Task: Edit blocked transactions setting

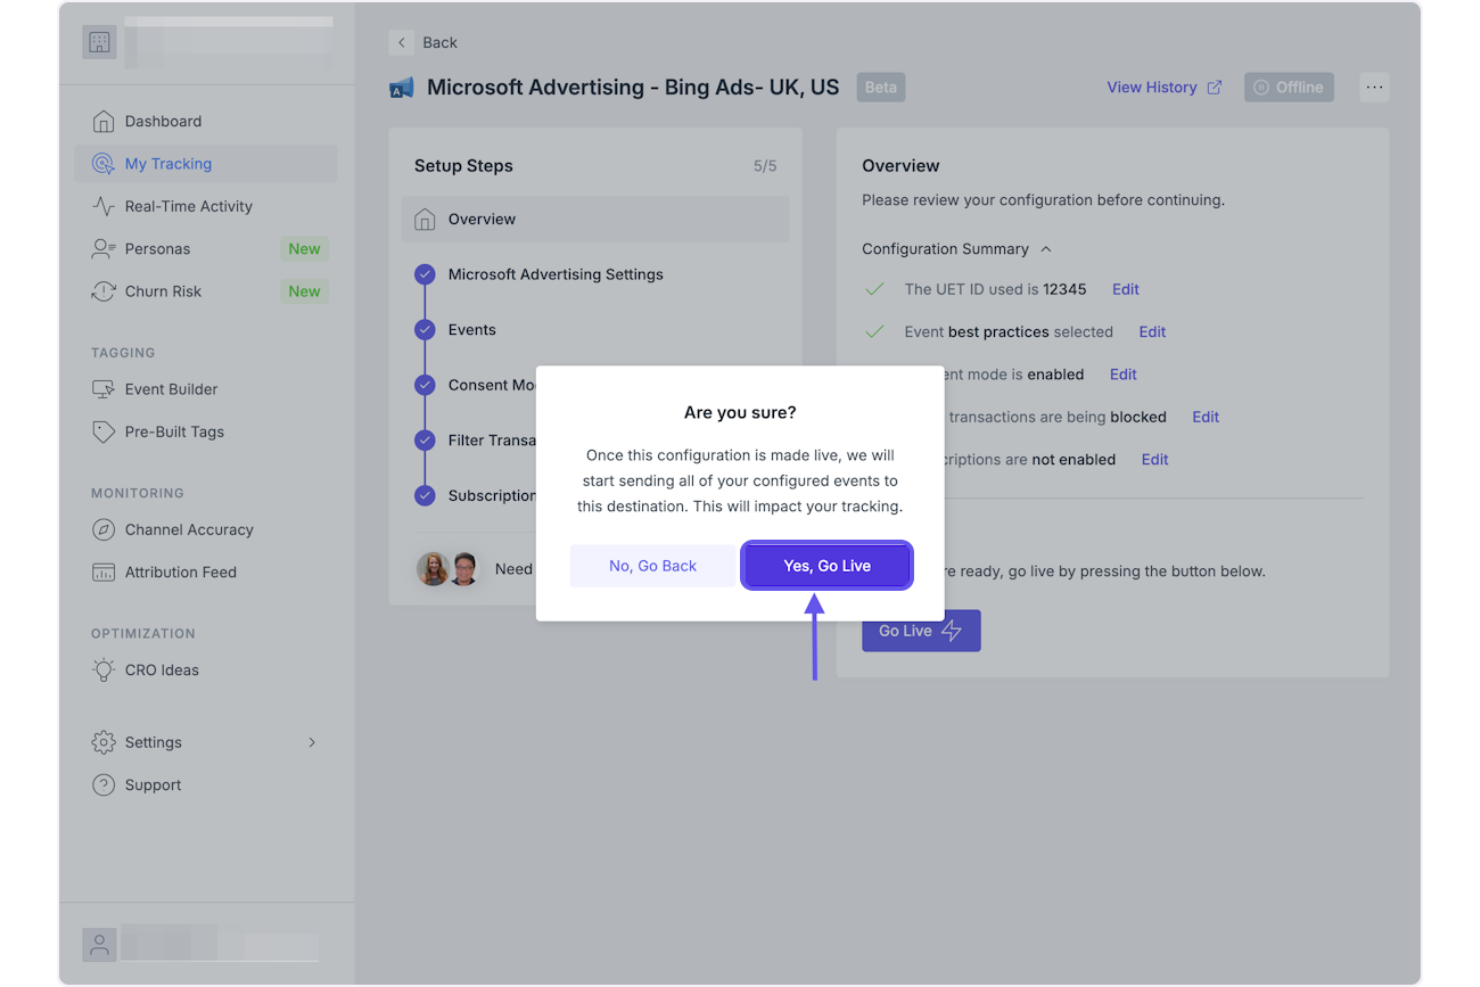Action: pyautogui.click(x=1205, y=417)
